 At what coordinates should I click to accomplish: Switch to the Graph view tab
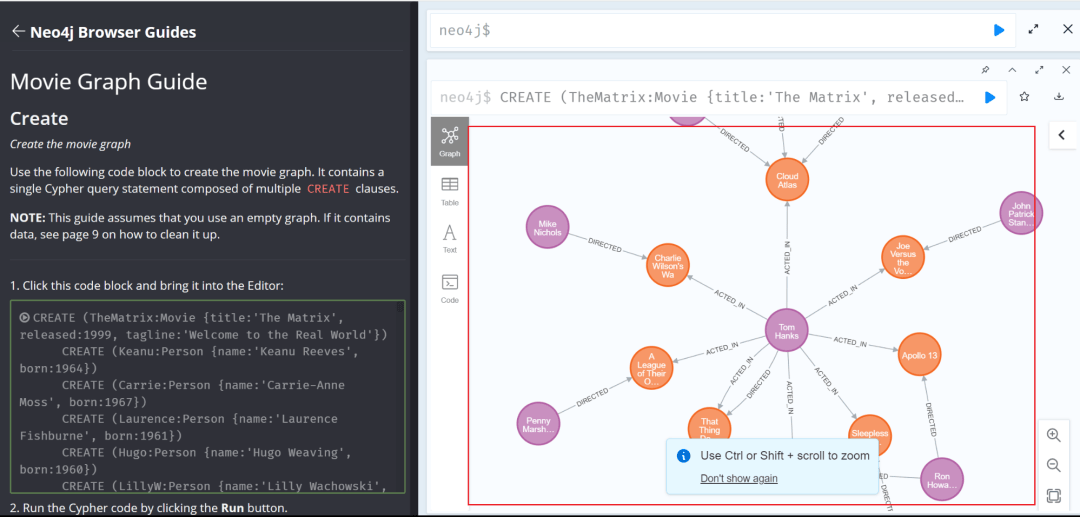pyautogui.click(x=450, y=141)
